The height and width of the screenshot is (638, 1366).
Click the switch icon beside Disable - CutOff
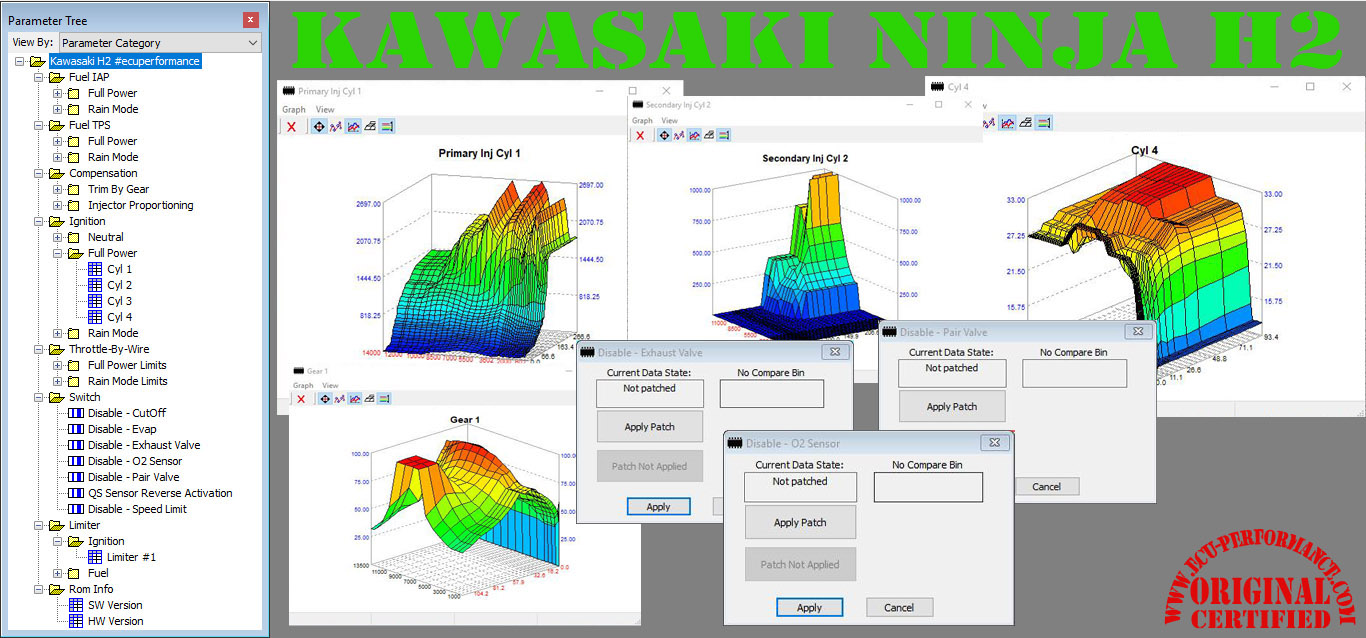click(75, 413)
